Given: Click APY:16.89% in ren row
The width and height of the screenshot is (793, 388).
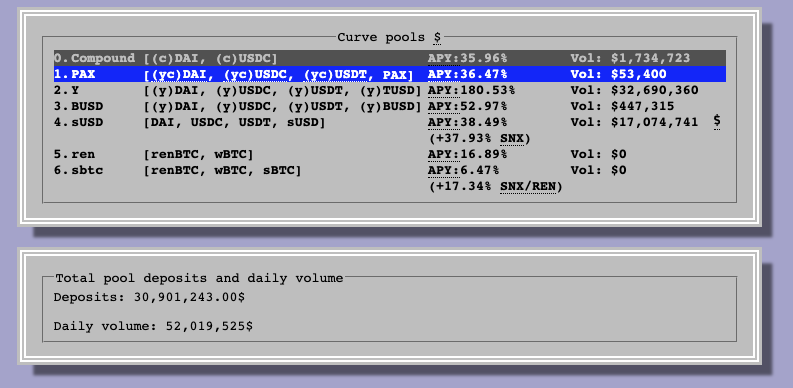Looking at the screenshot, I should (467, 154).
